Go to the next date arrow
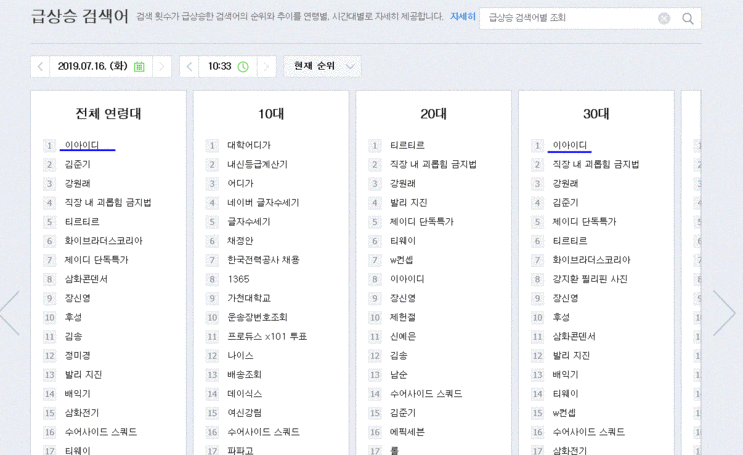The image size is (743, 455). tap(162, 66)
